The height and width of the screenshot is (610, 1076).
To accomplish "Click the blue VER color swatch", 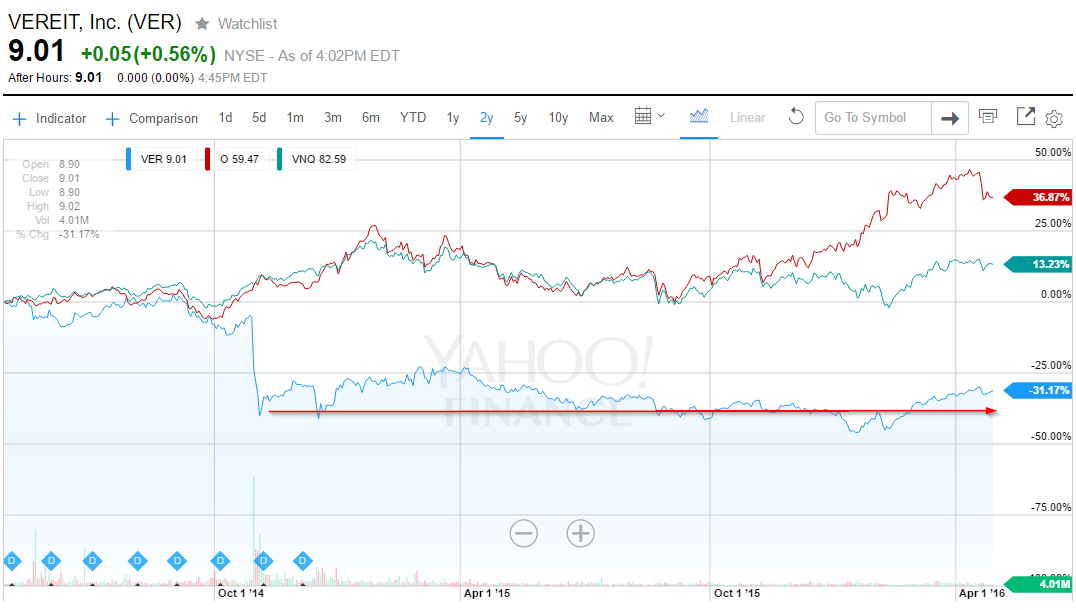I will click(x=129, y=158).
